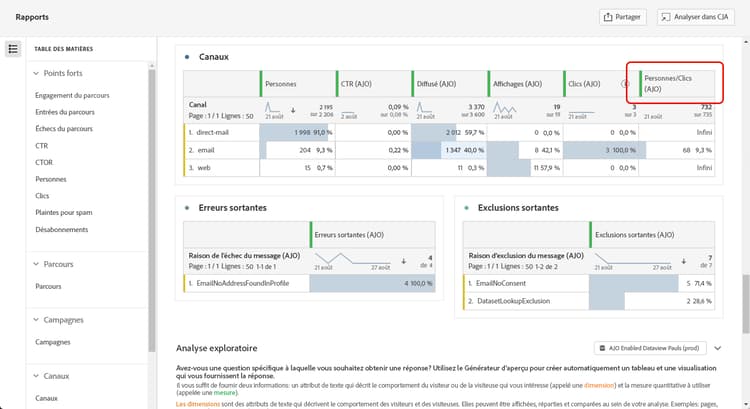Screen dimensions: 750x409
Task: Select CTR in table of contents
Action: click(x=42, y=145)
